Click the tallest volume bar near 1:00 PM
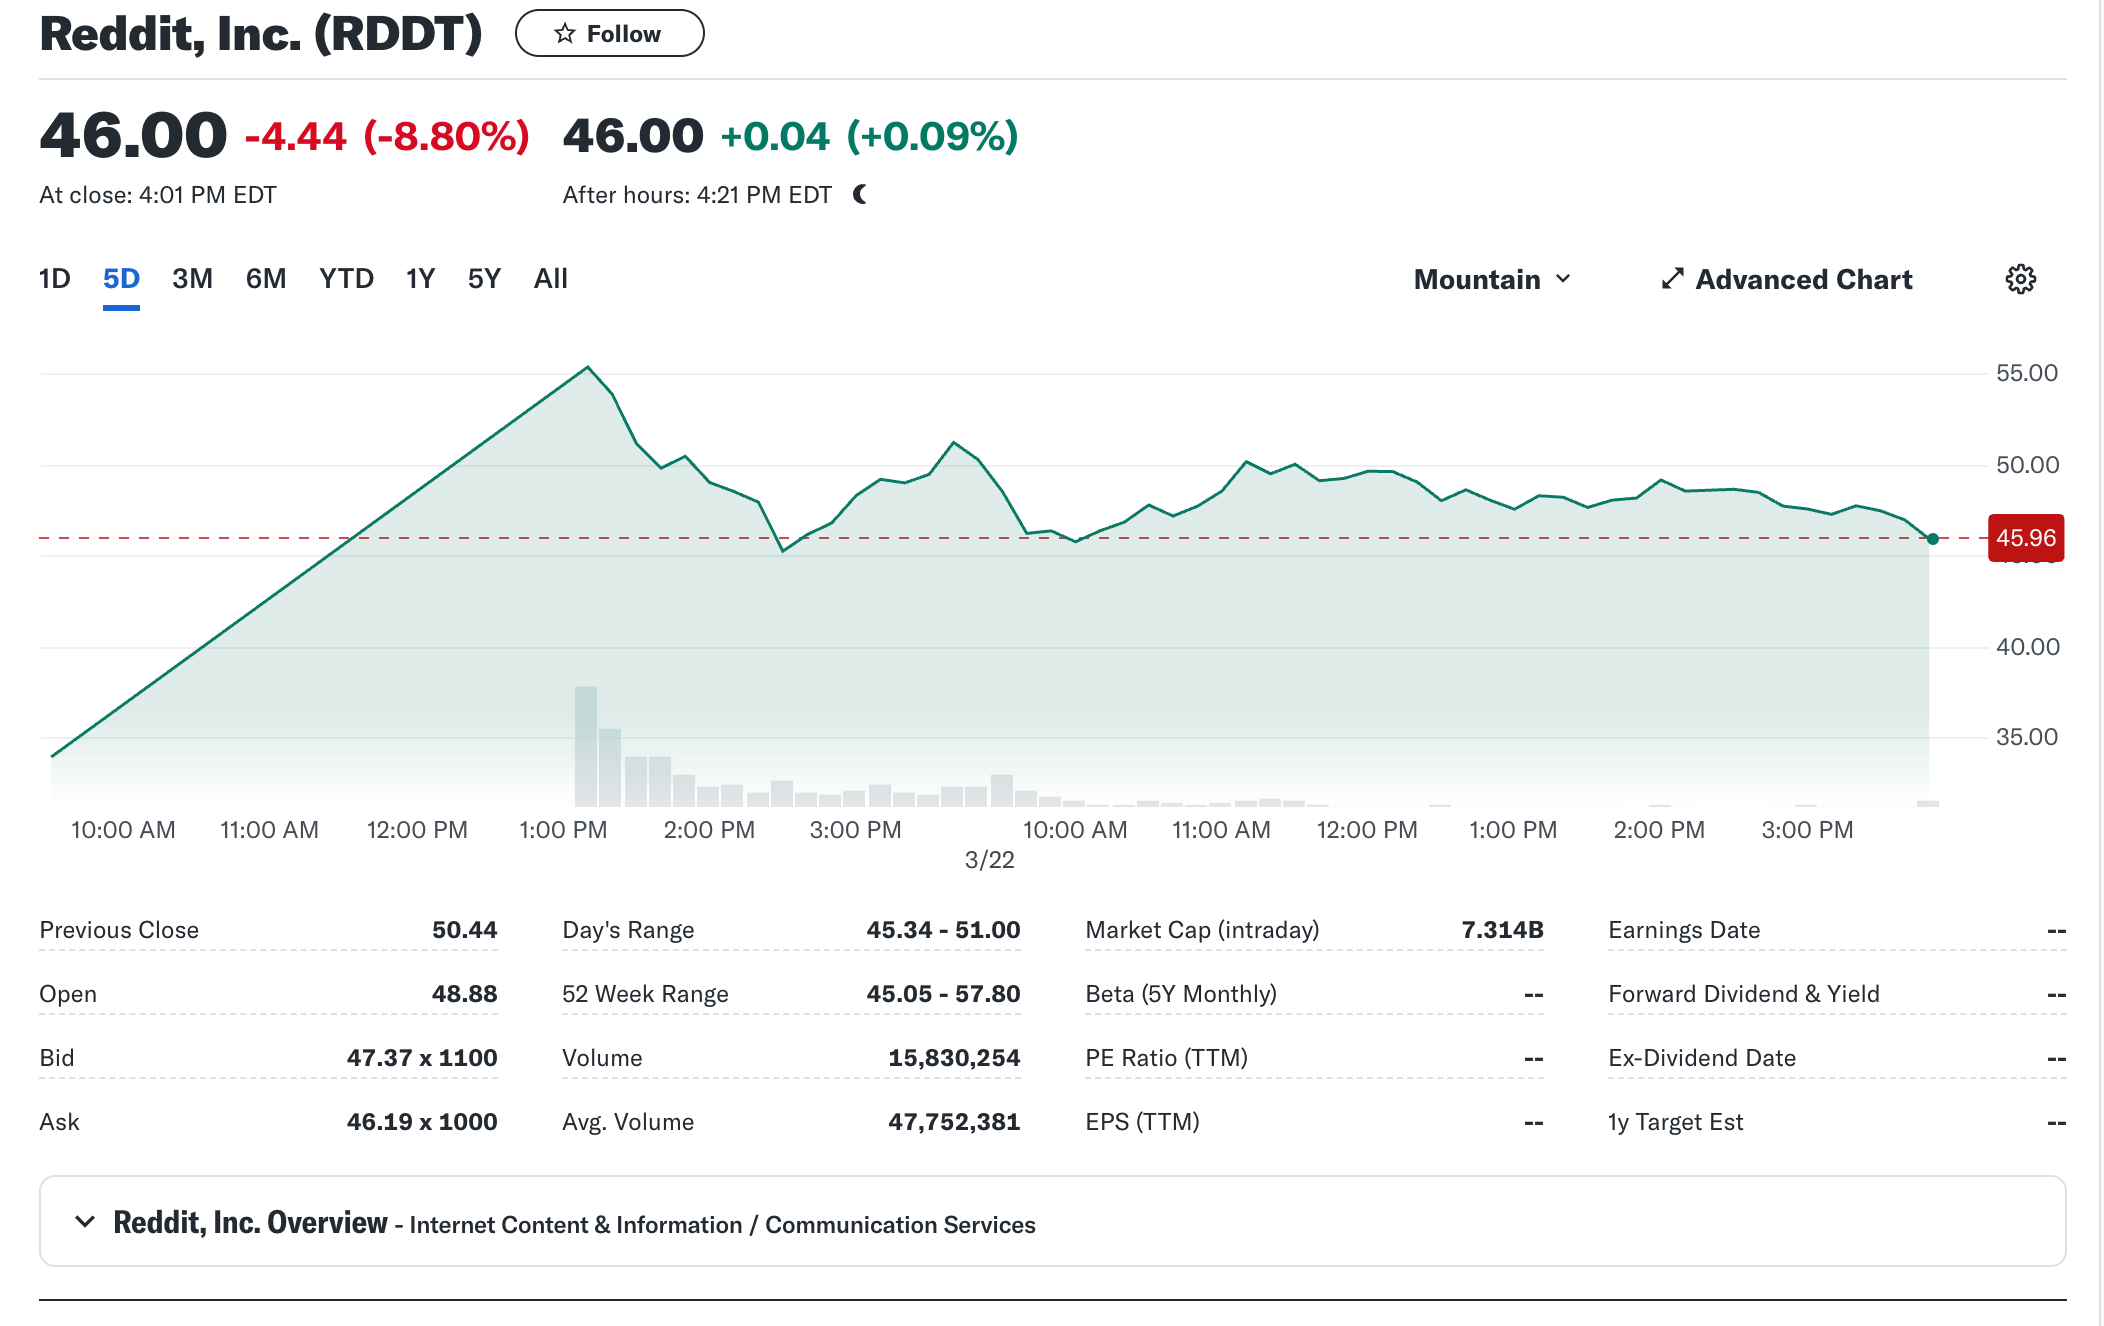This screenshot has height=1326, width=2104. [586, 746]
